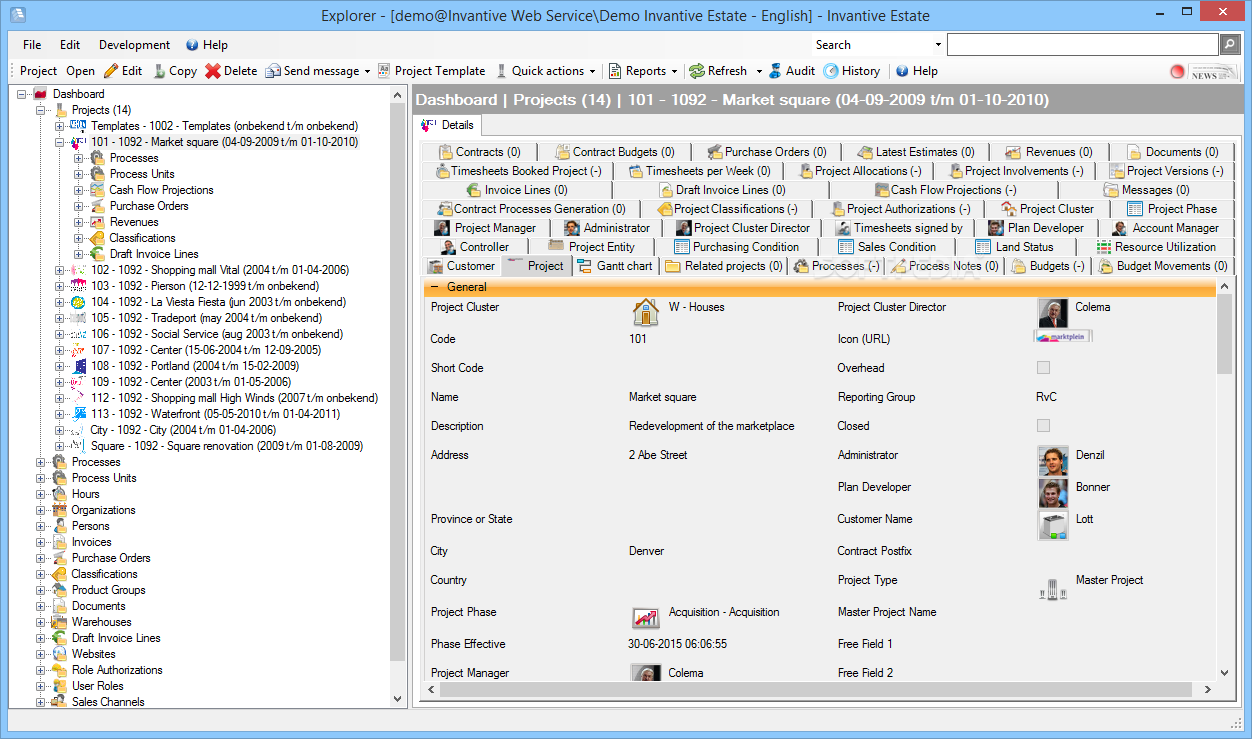Expand the Processes top-level tree node
The image size is (1252, 739).
[x=41, y=462]
